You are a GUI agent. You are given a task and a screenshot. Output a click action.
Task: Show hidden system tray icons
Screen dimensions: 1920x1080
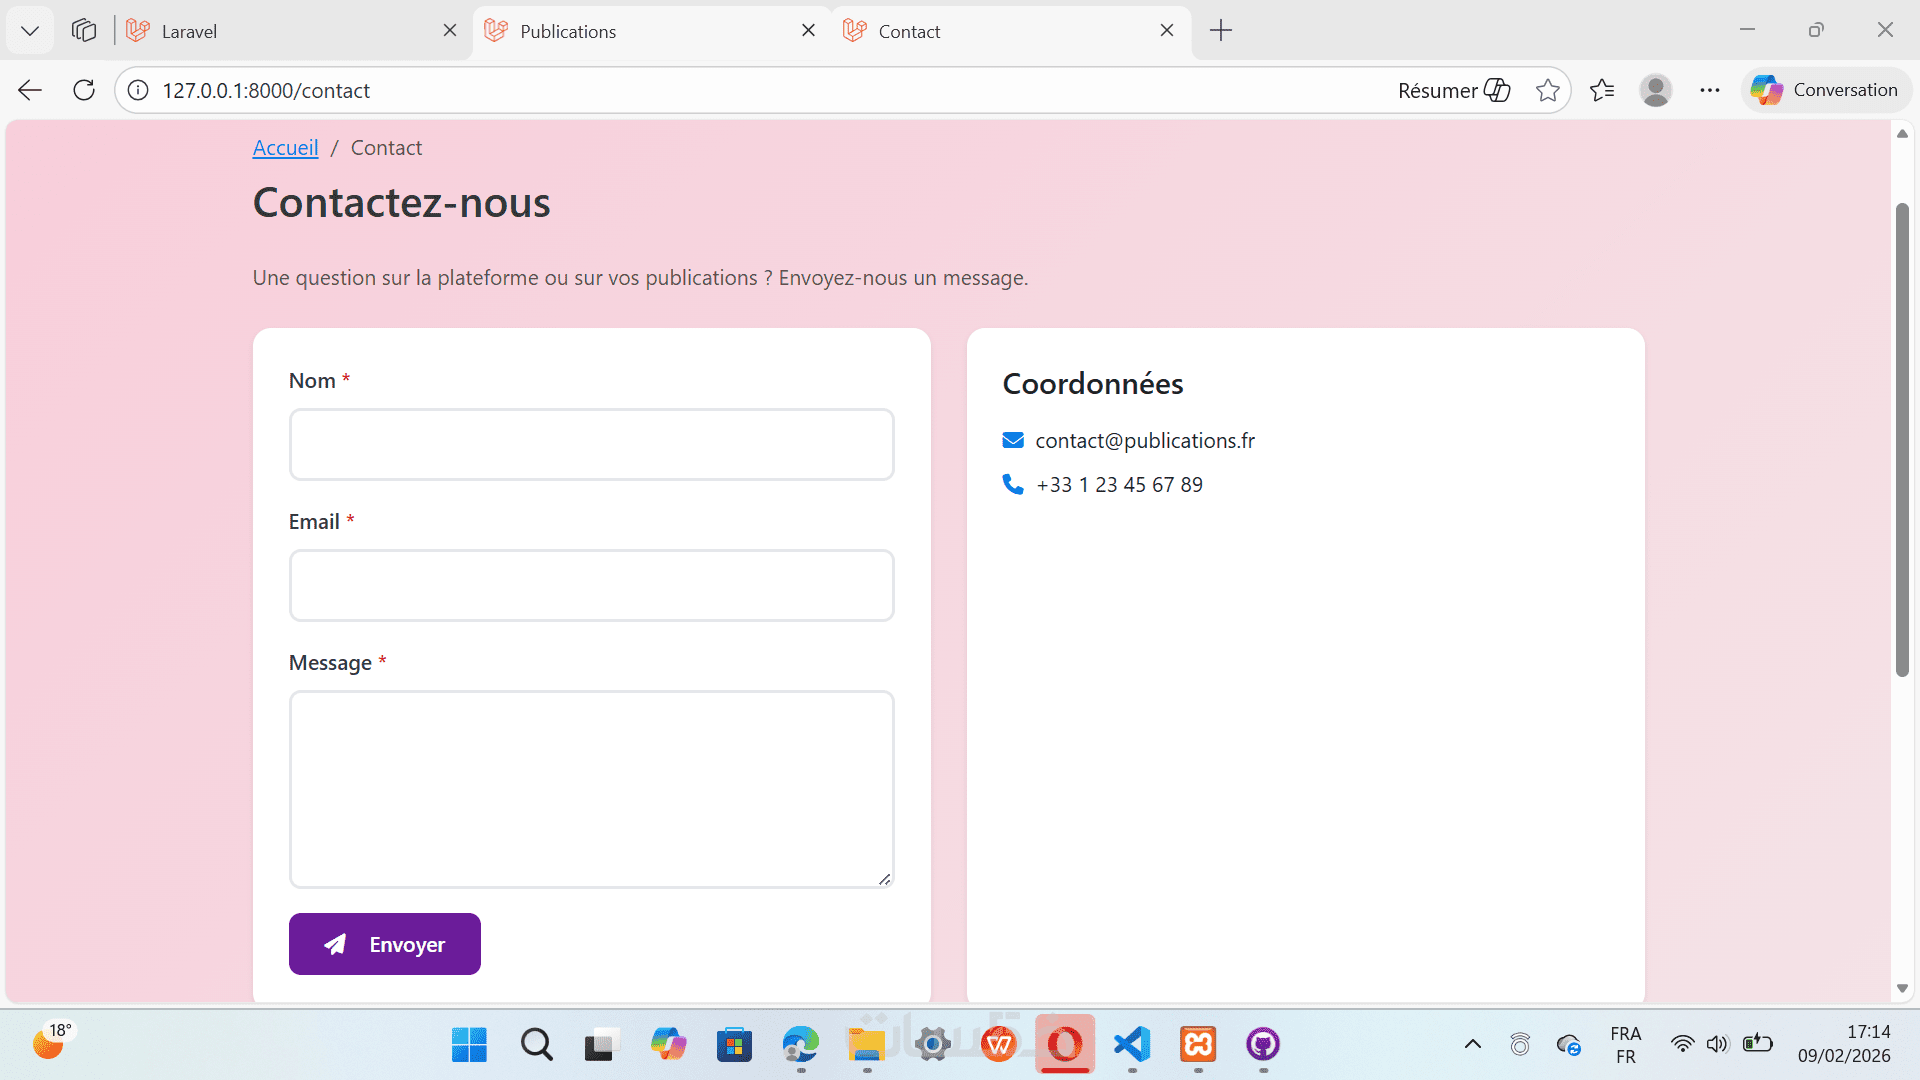coord(1472,1045)
